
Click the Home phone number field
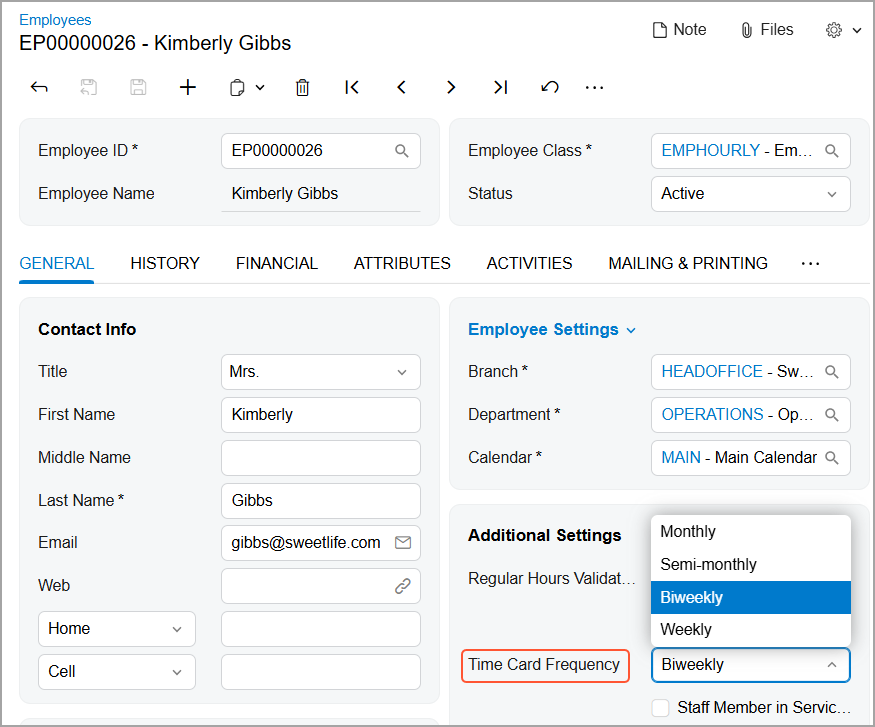click(x=321, y=629)
